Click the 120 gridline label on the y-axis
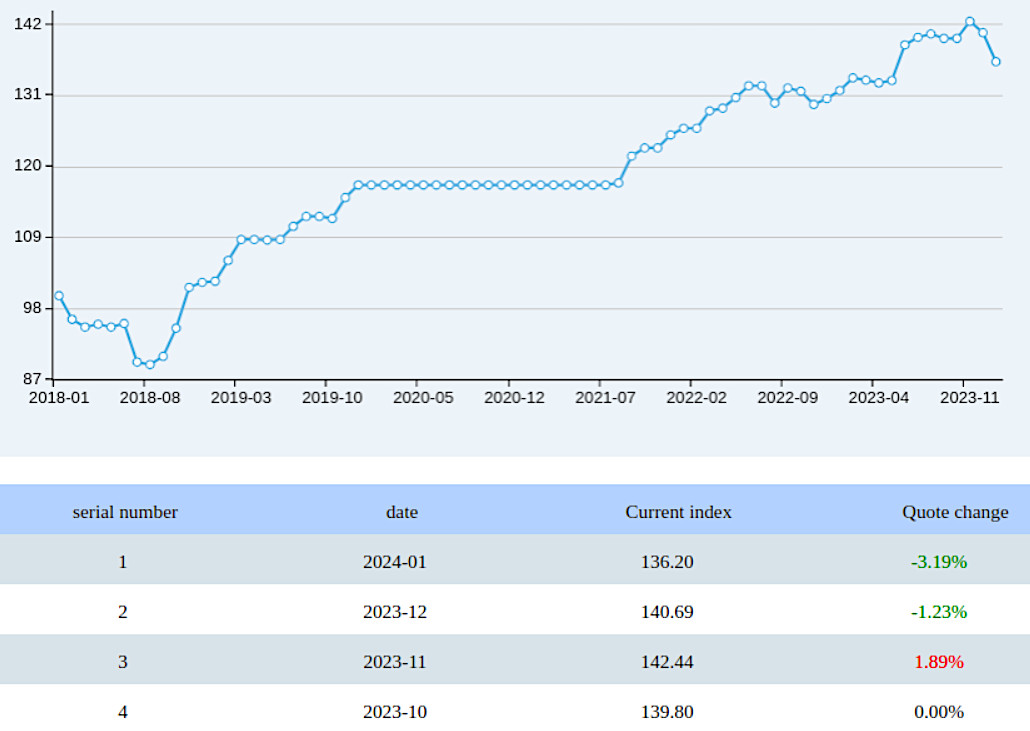The height and width of the screenshot is (731, 1030). tap(27, 163)
